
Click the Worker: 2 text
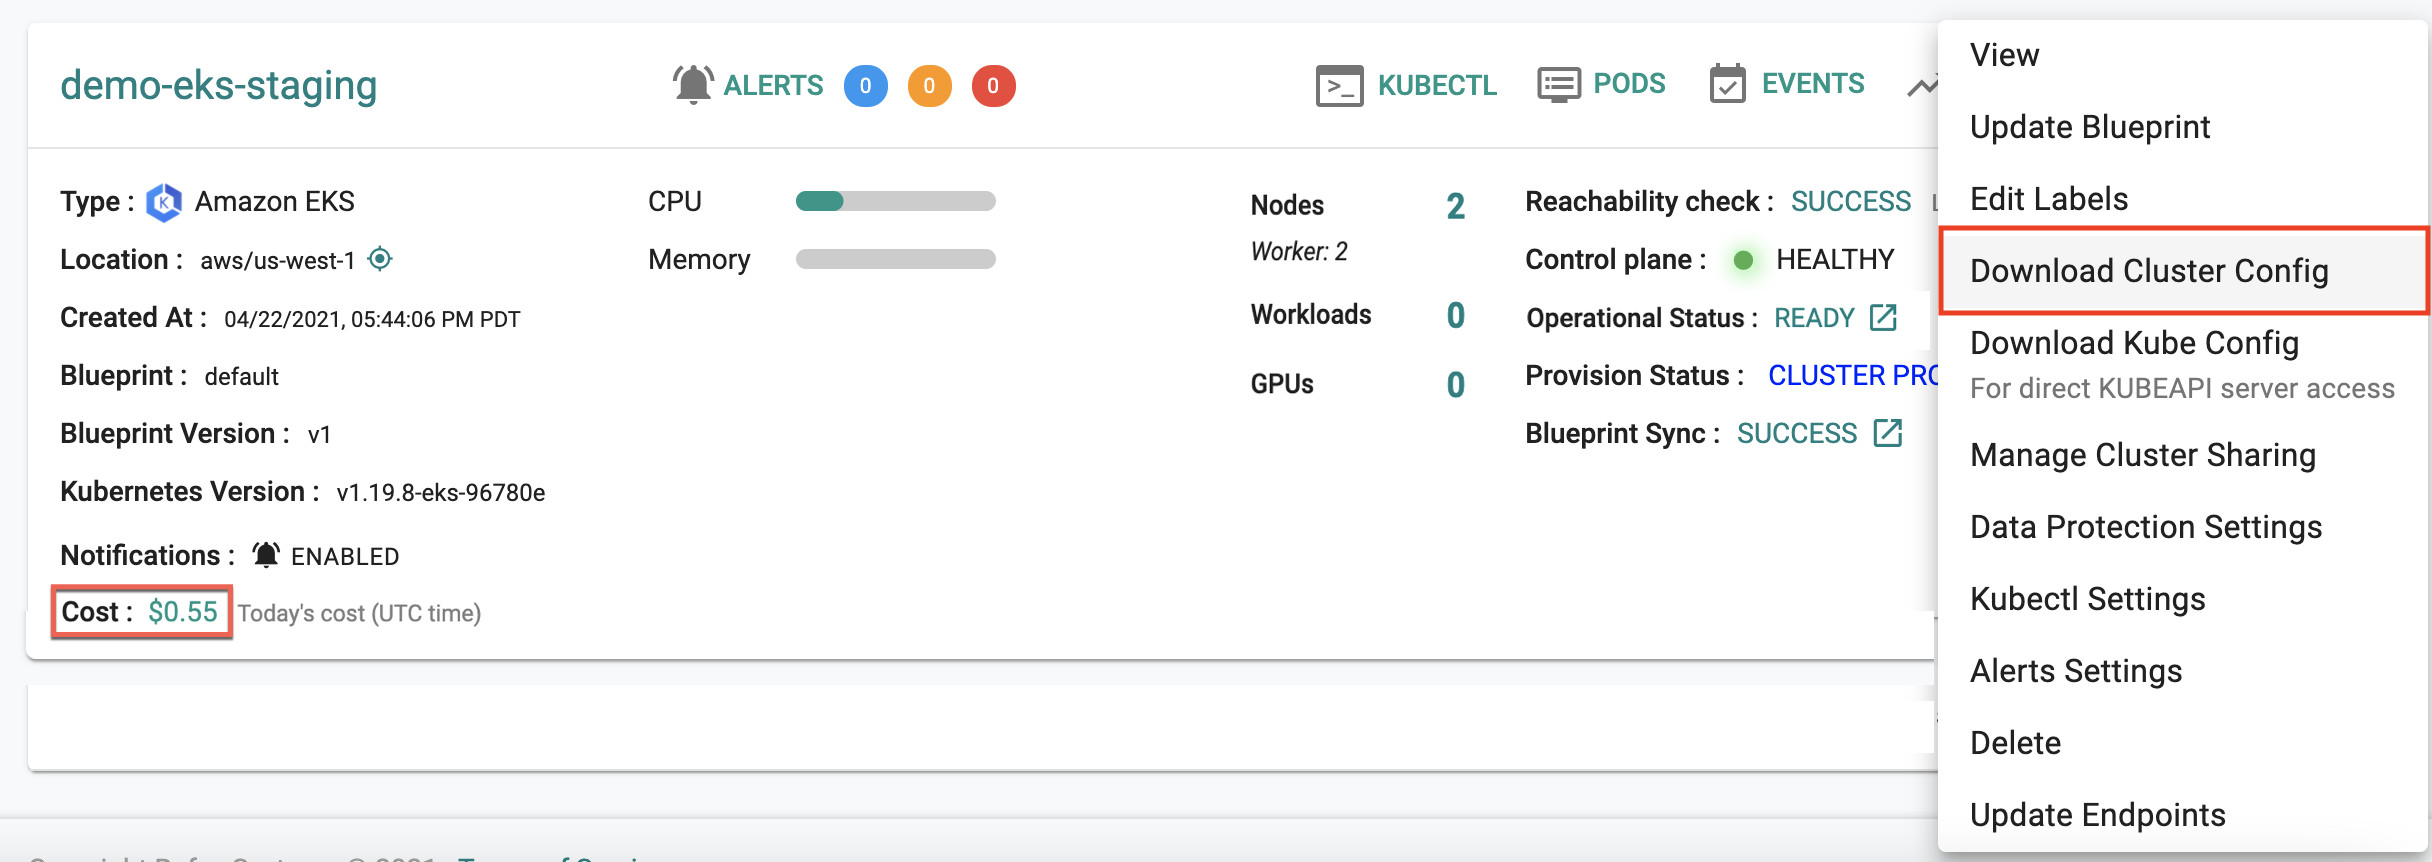pyautogui.click(x=1299, y=252)
